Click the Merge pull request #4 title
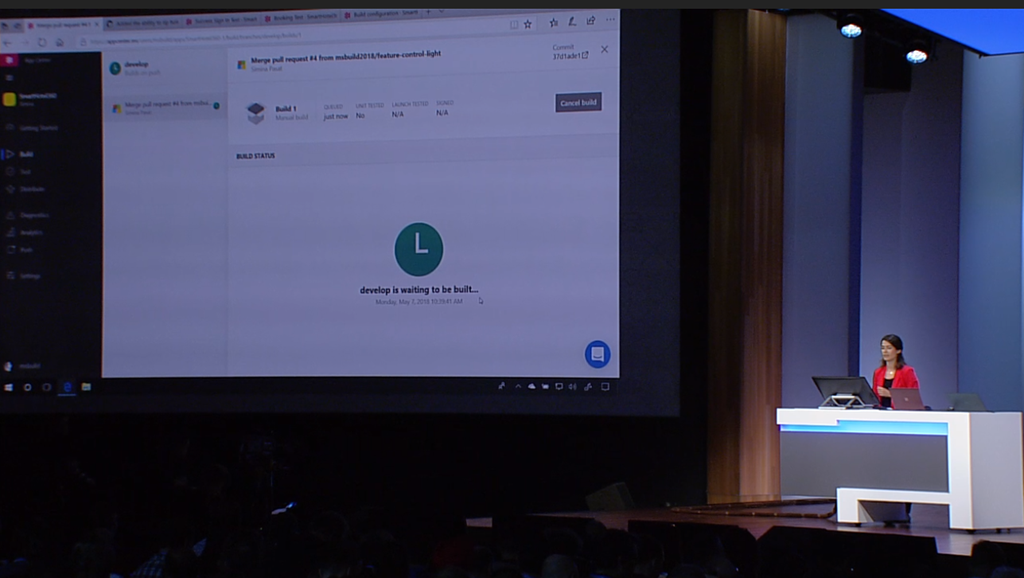This screenshot has height=578, width=1024. click(x=345, y=57)
